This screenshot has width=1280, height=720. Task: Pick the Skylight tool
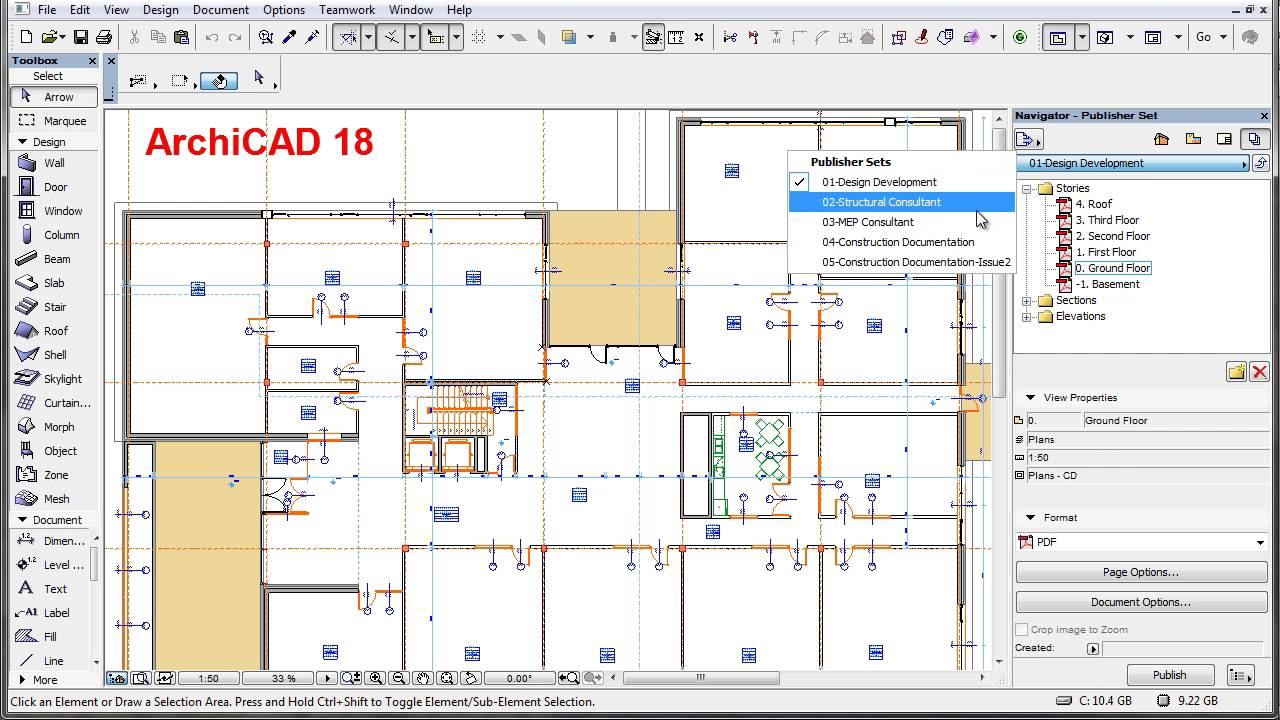55,379
